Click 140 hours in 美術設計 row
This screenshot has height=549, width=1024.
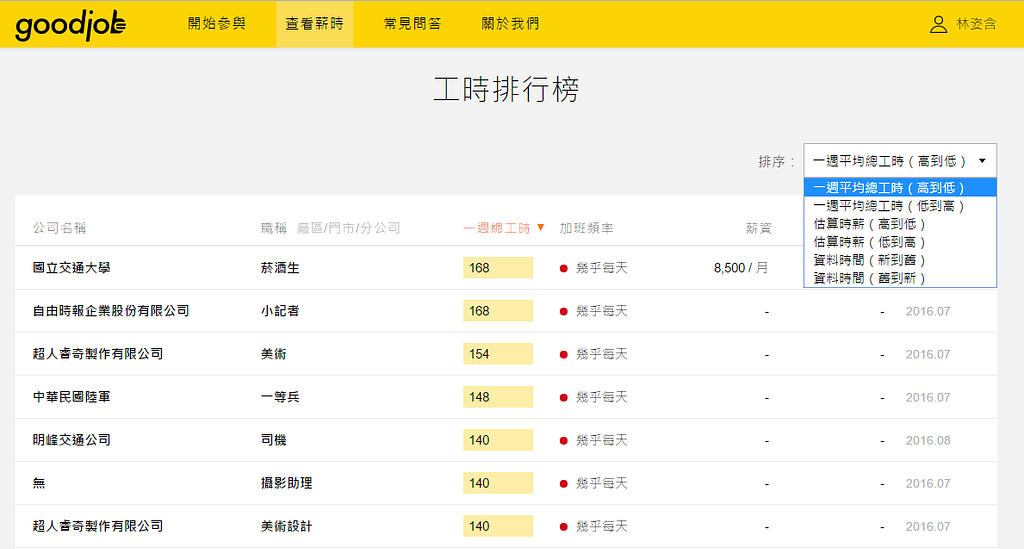pos(498,526)
